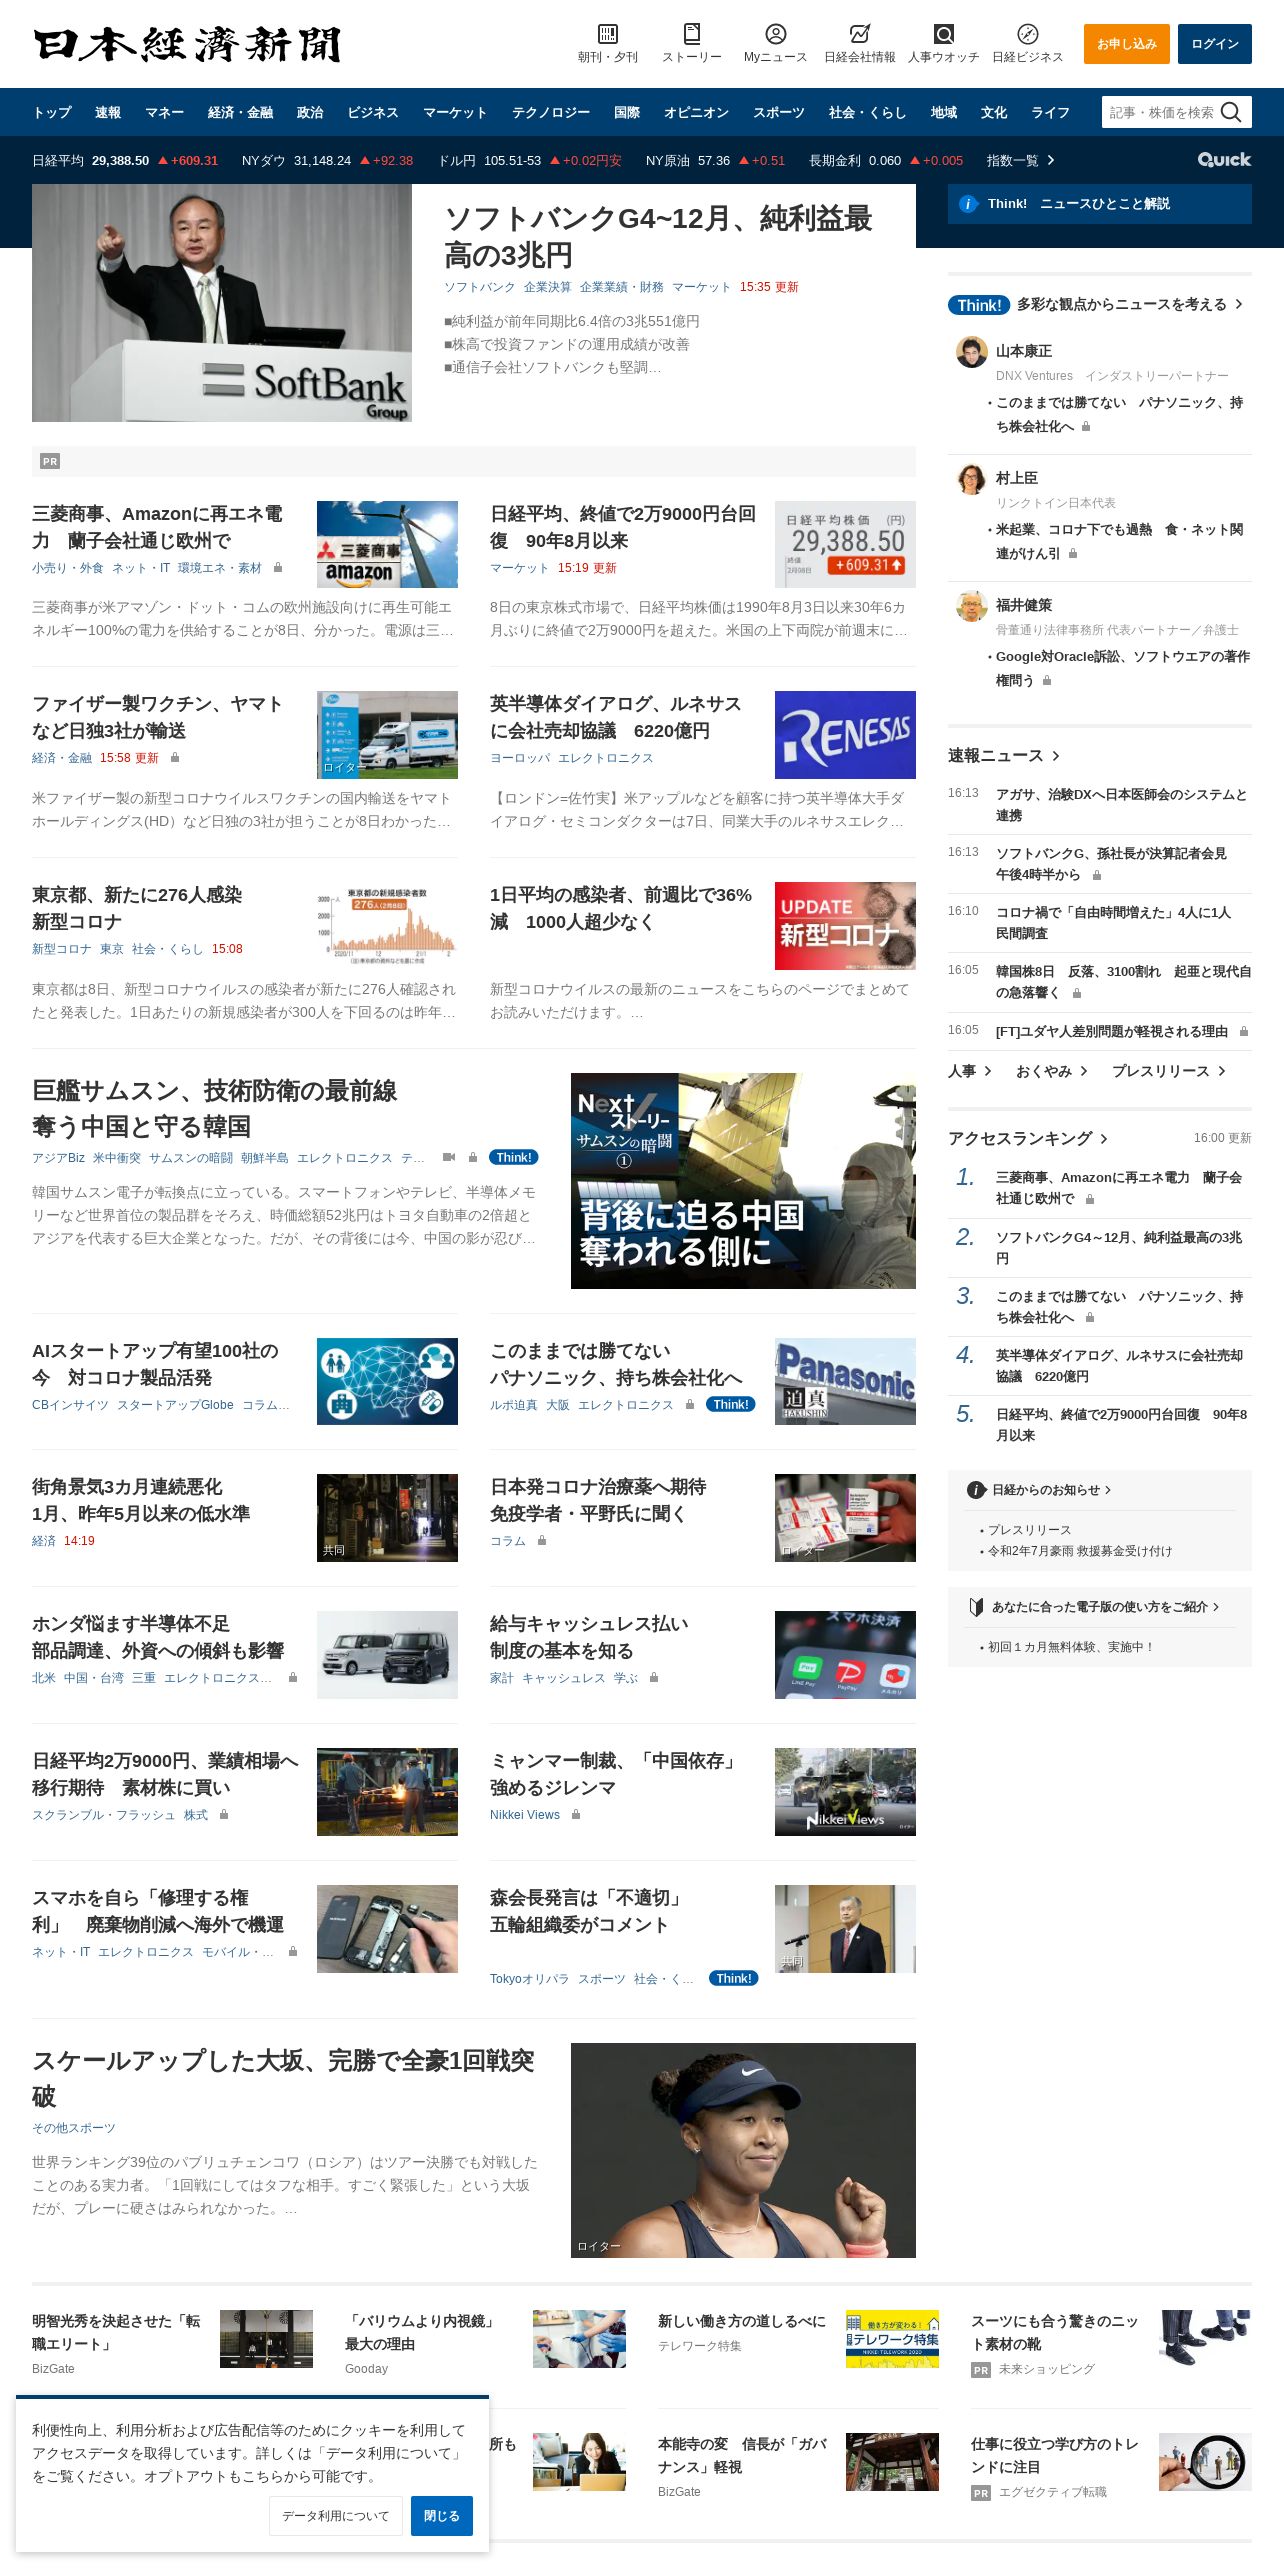Select マーケット in navigation bar
The image size is (1284, 2568).
pyautogui.click(x=455, y=112)
